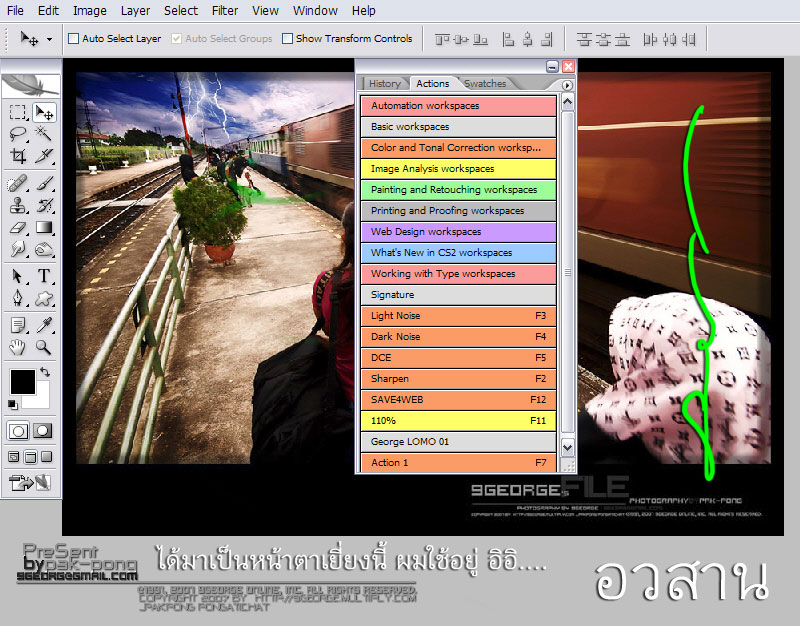Screen dimensions: 800x626
Task: Open the Window menu
Action: 315,10
